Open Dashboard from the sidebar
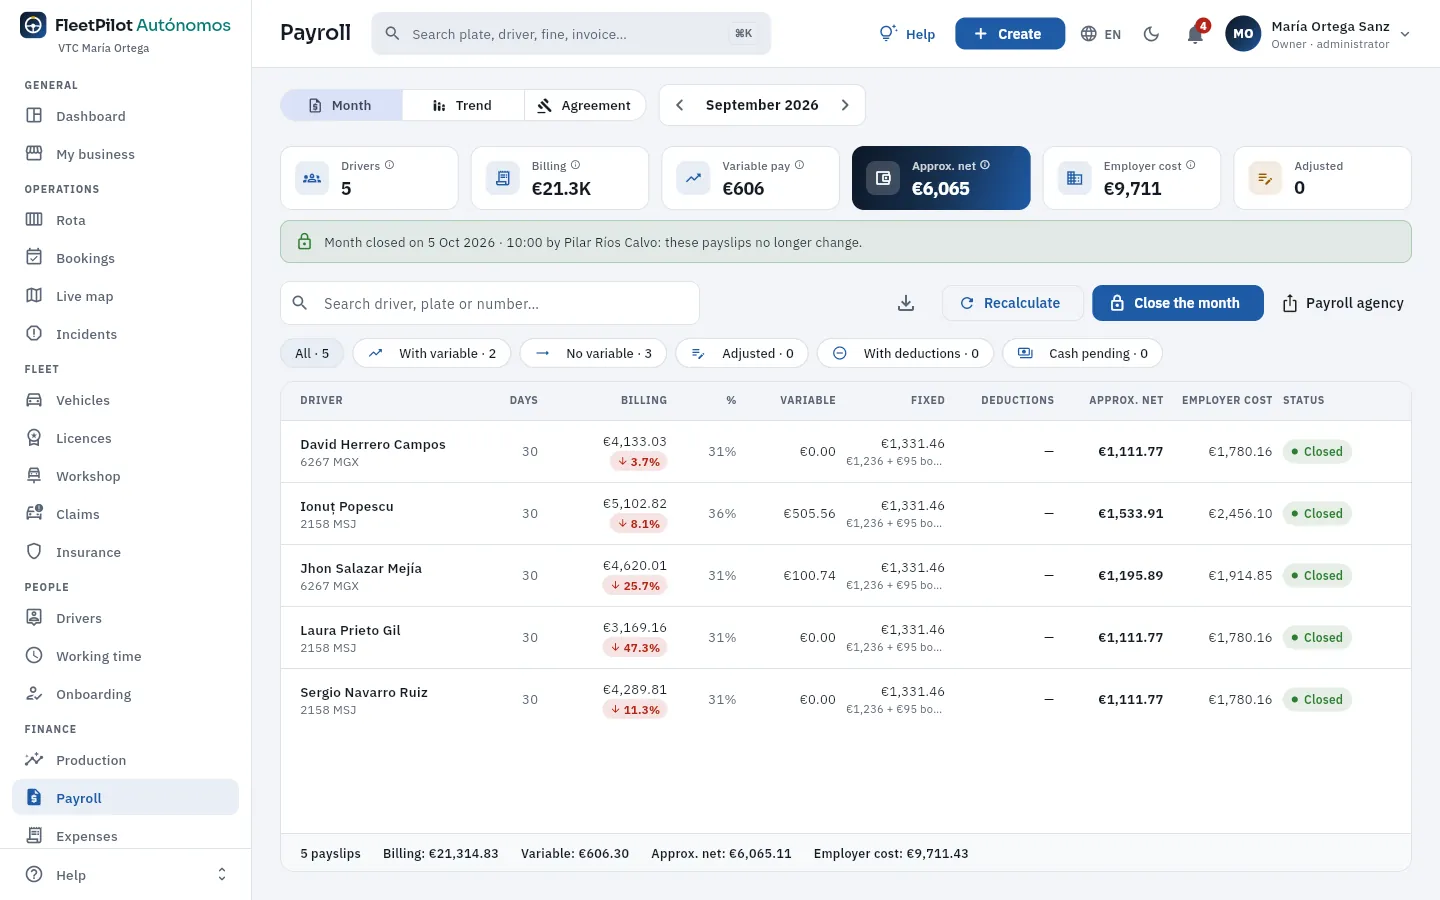Image resolution: width=1440 pixels, height=900 pixels. 126,116
